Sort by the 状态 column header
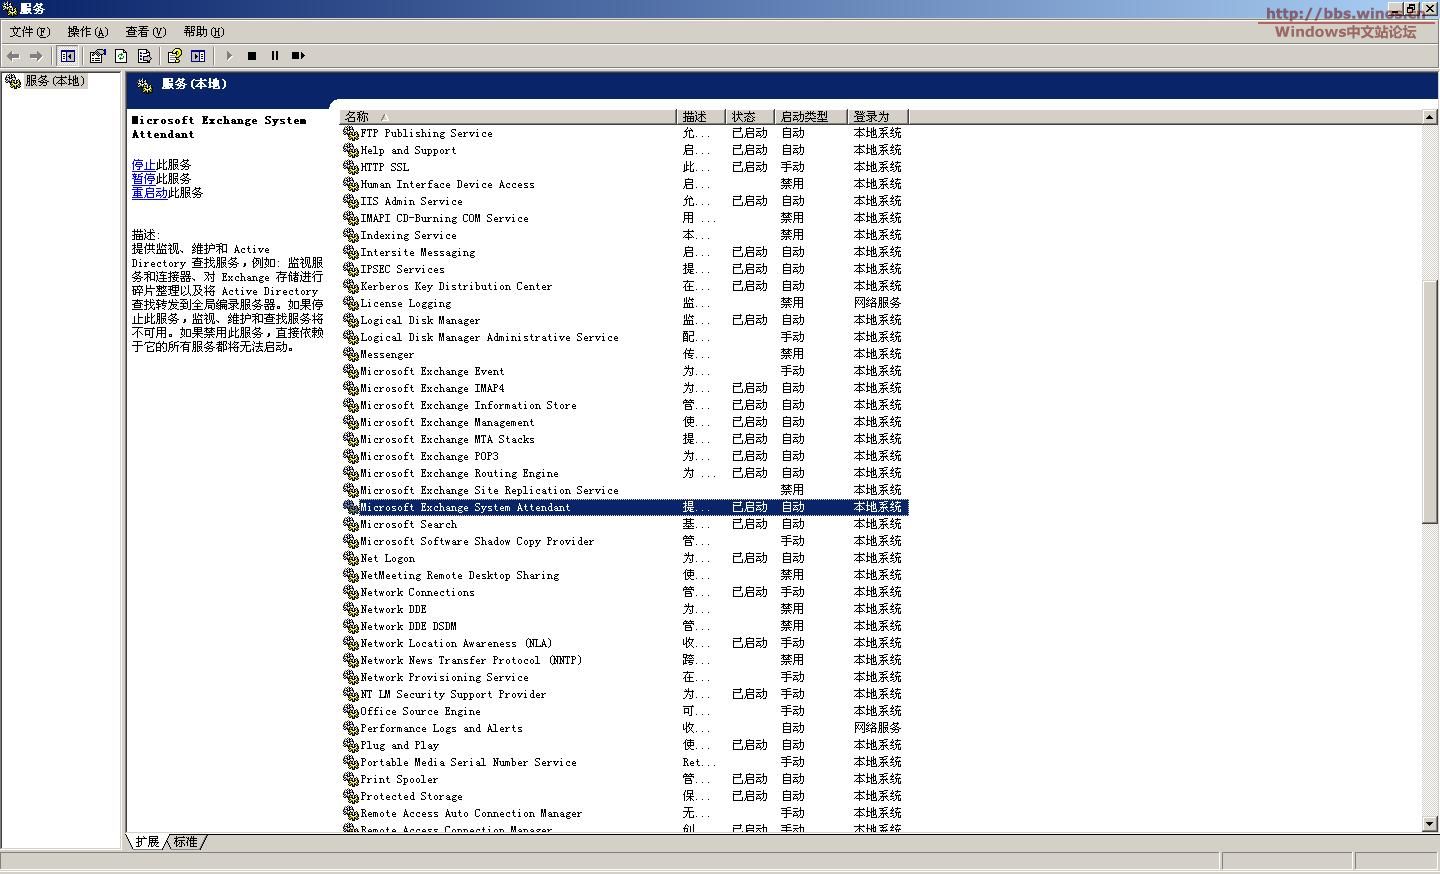This screenshot has width=1440, height=874. click(750, 117)
